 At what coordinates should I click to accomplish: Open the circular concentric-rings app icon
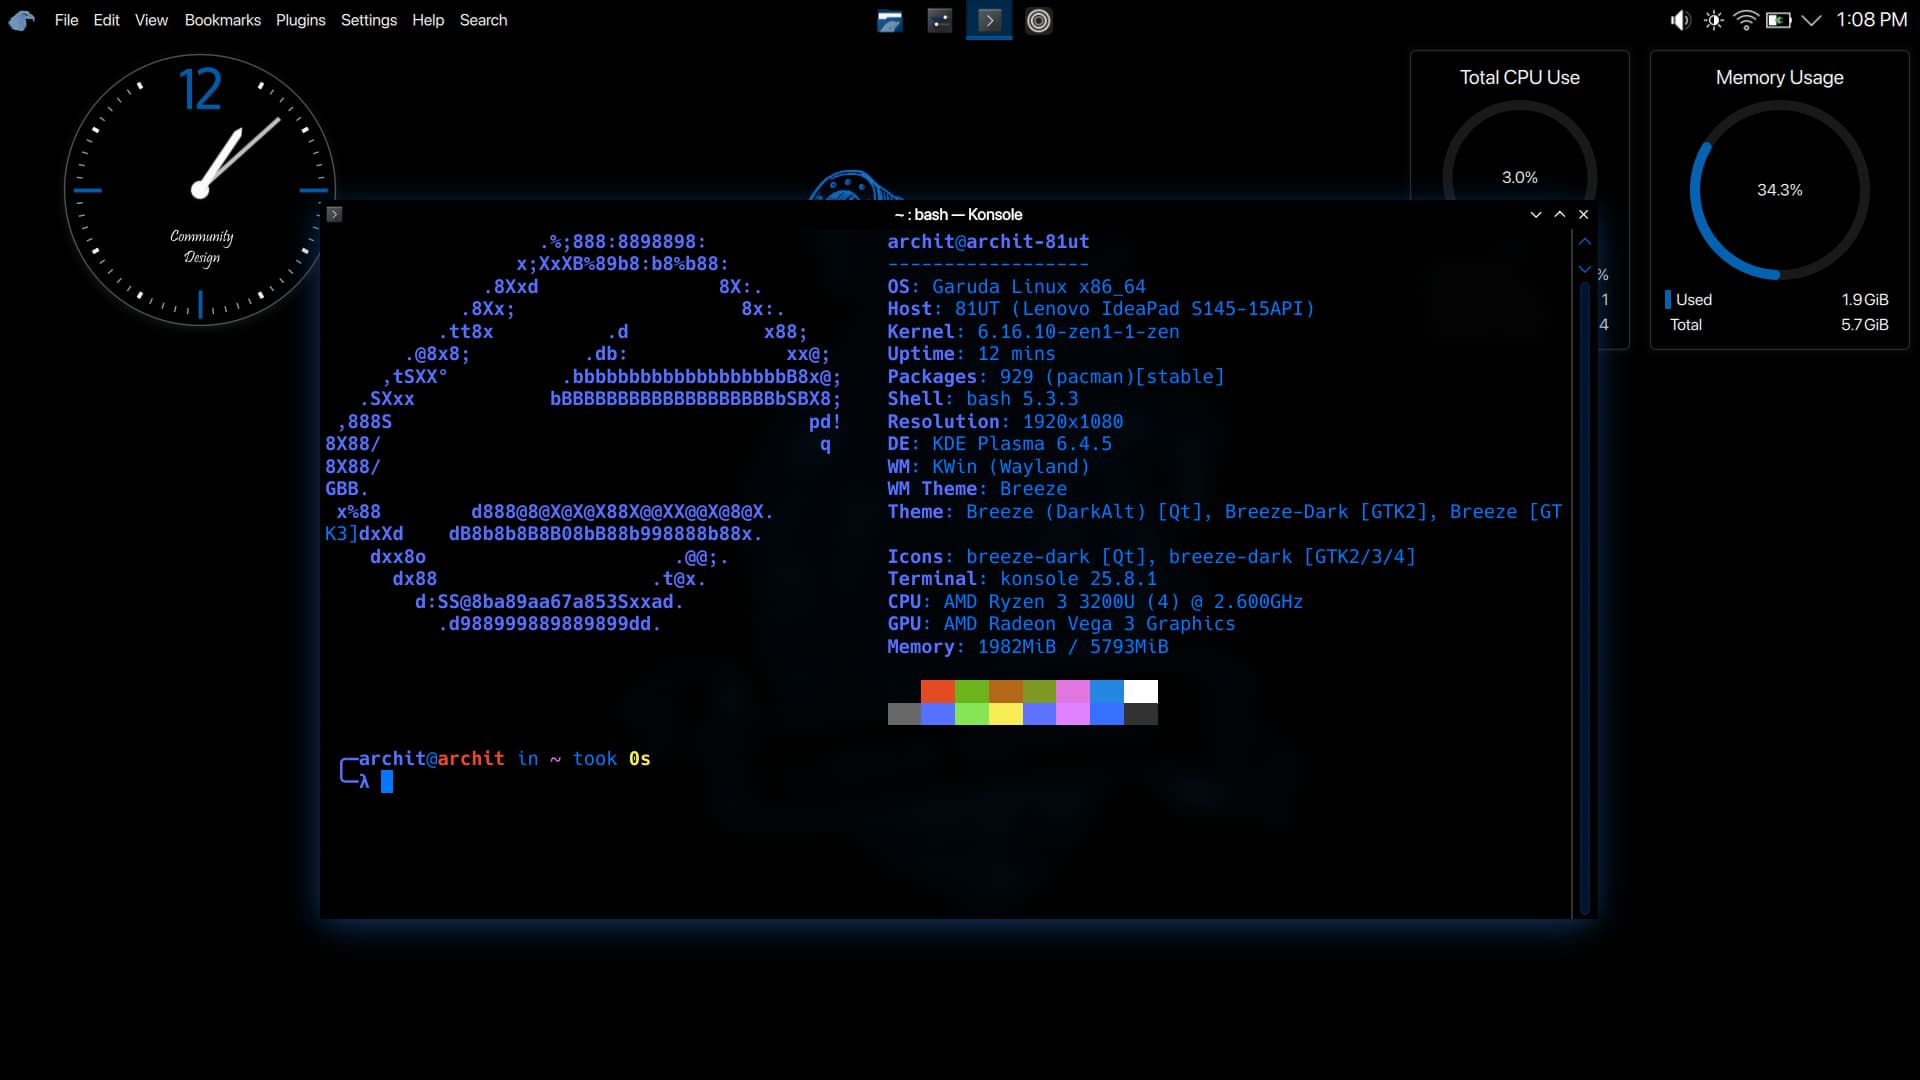tap(1039, 21)
